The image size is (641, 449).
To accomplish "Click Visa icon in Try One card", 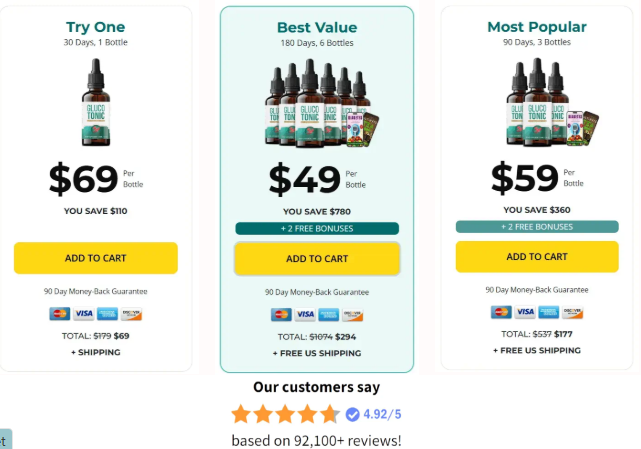I will click(x=83, y=313).
